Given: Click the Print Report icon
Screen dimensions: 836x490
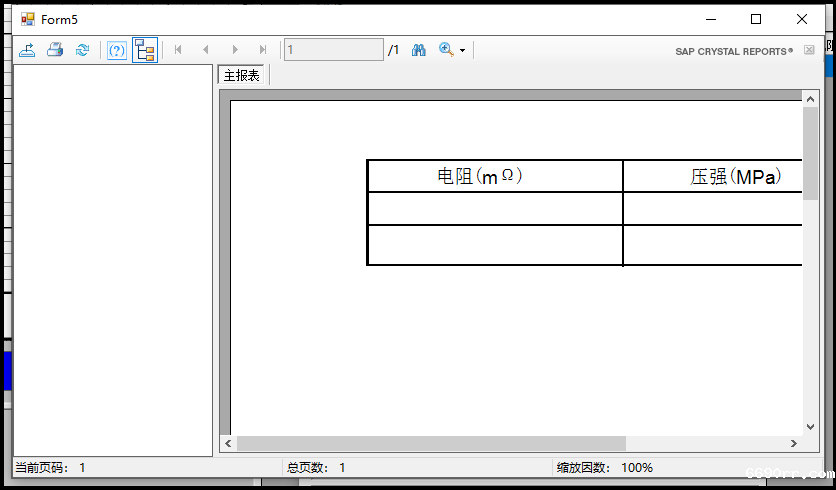Looking at the screenshot, I should click(x=55, y=50).
